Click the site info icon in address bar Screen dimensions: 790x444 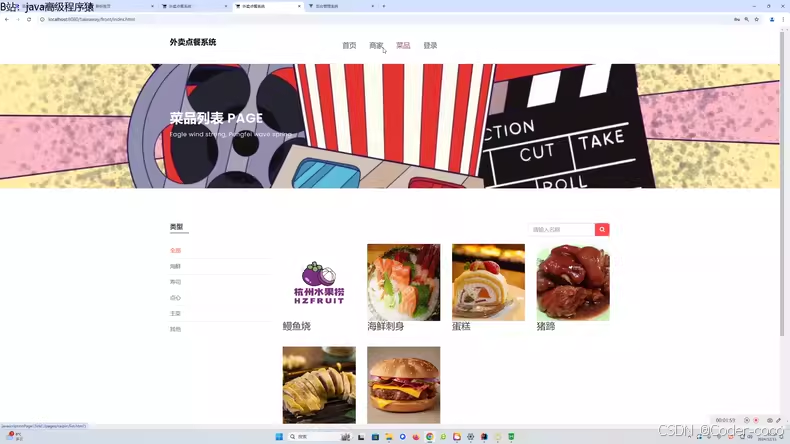pyautogui.click(x=42, y=19)
